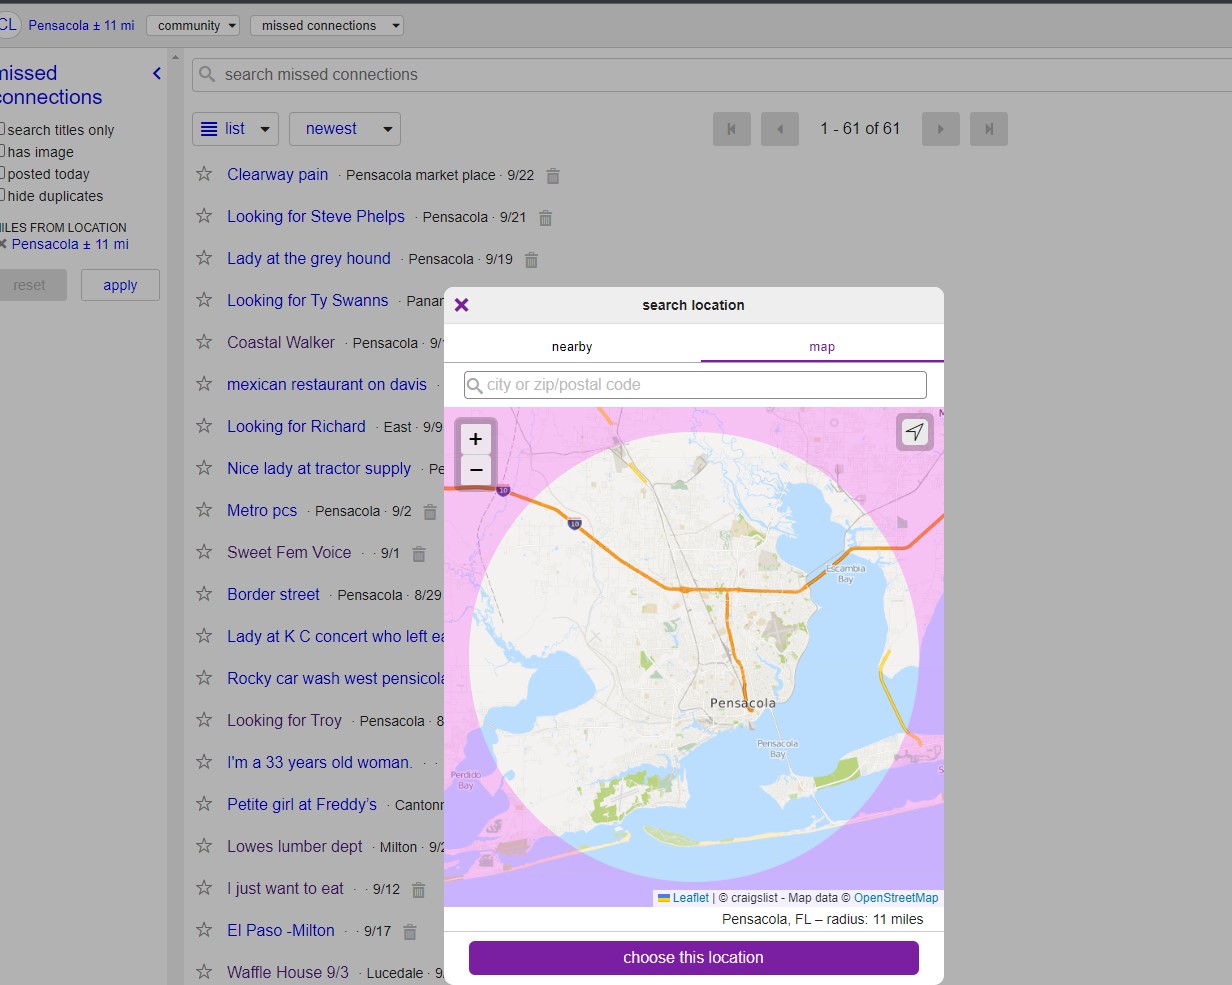The image size is (1232, 985).
Task: Open the Coastal Walker listing
Action: coord(281,342)
